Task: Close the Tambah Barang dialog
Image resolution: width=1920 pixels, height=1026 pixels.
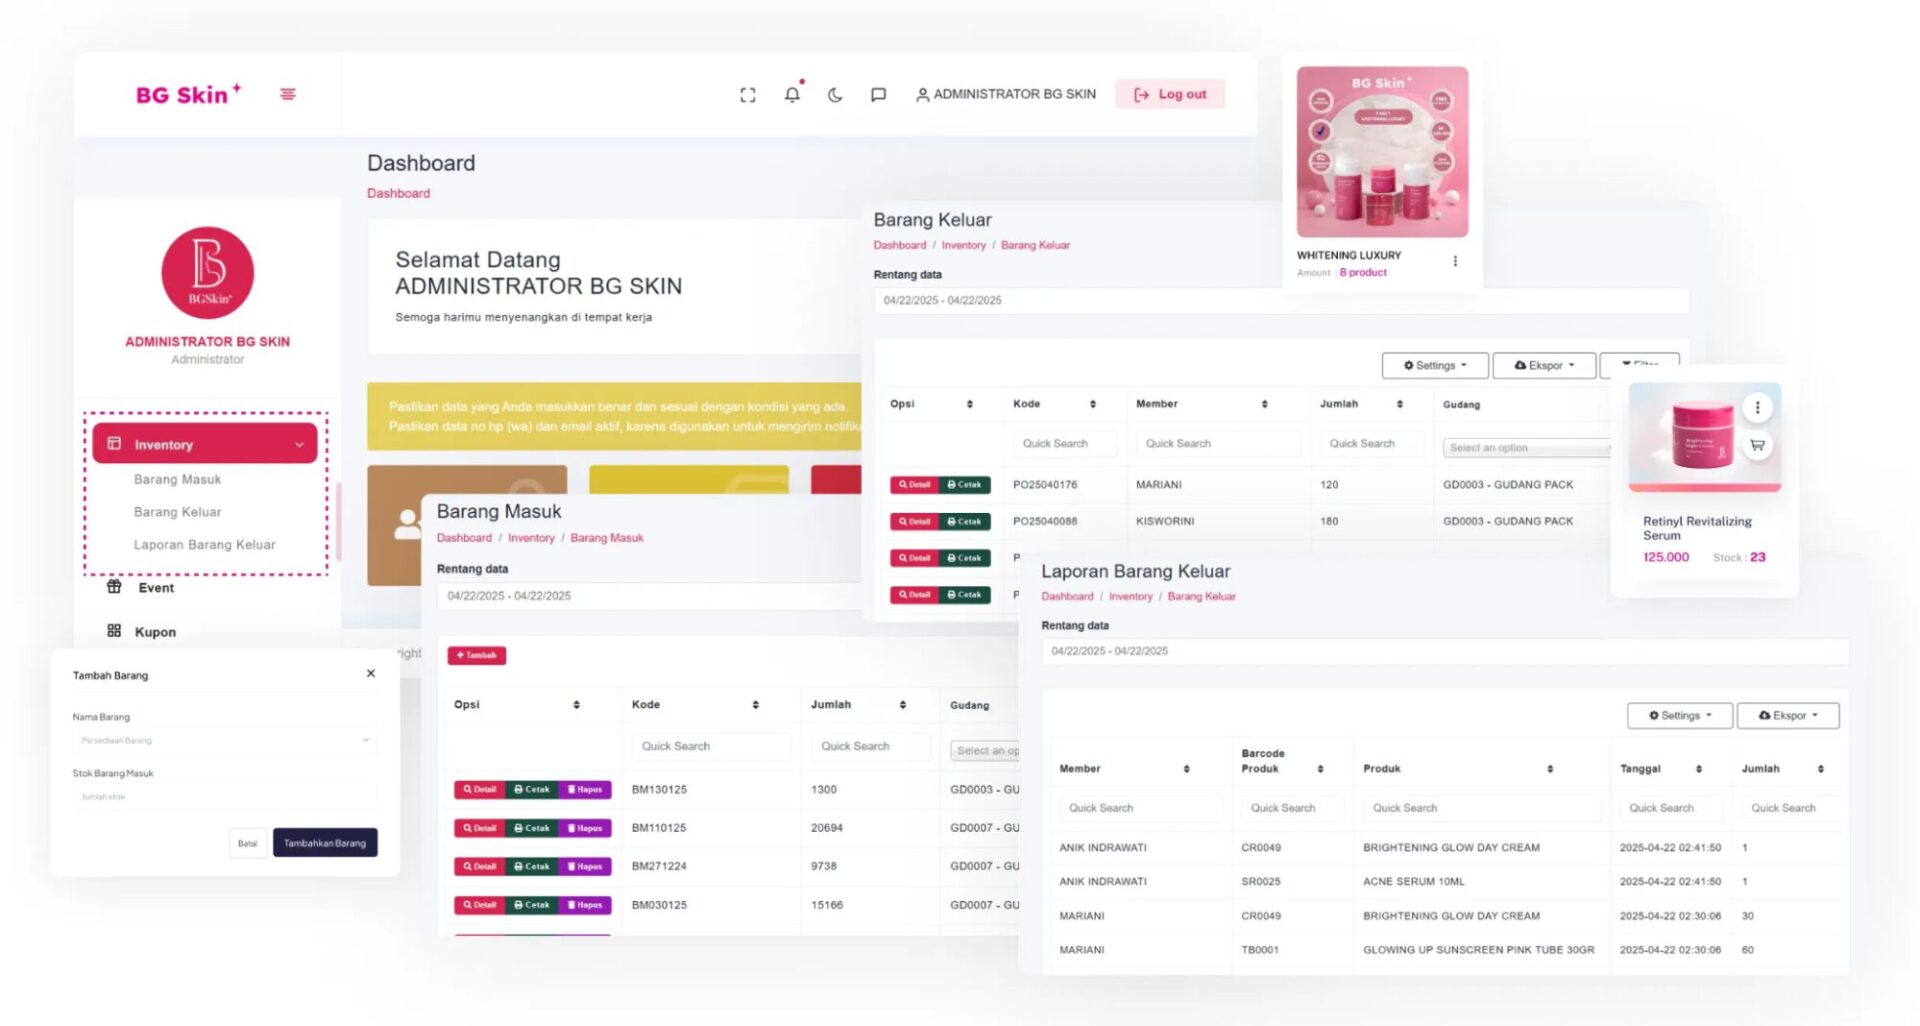Action: [371, 674]
